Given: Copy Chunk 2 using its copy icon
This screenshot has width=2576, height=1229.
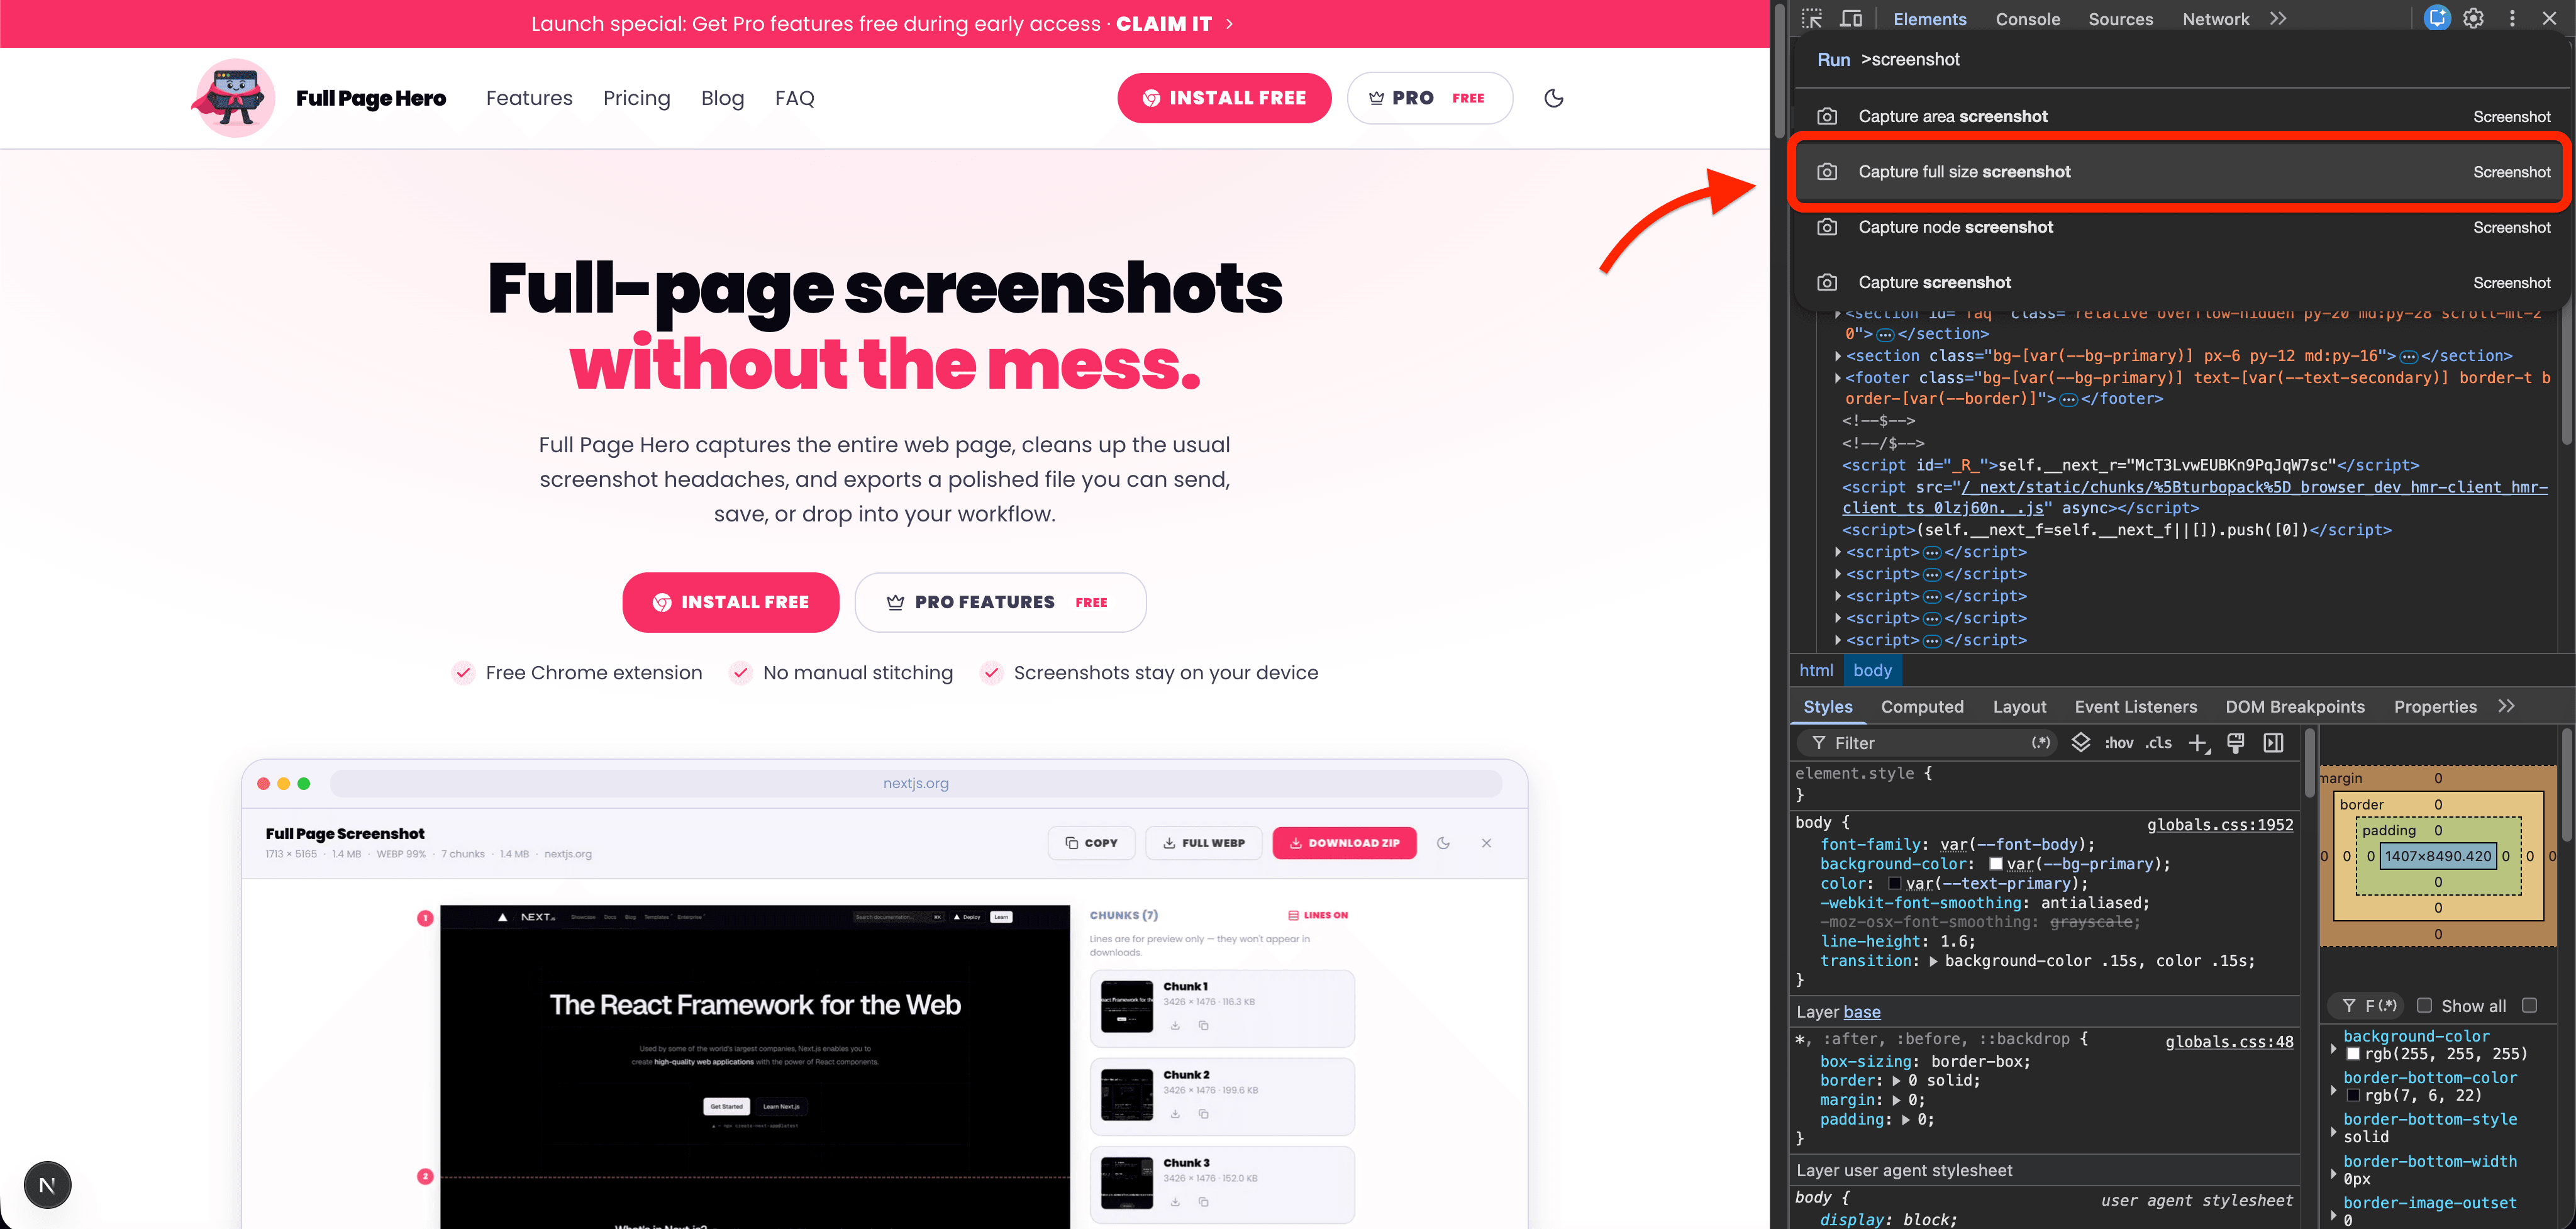Looking at the screenshot, I should coord(1203,1113).
